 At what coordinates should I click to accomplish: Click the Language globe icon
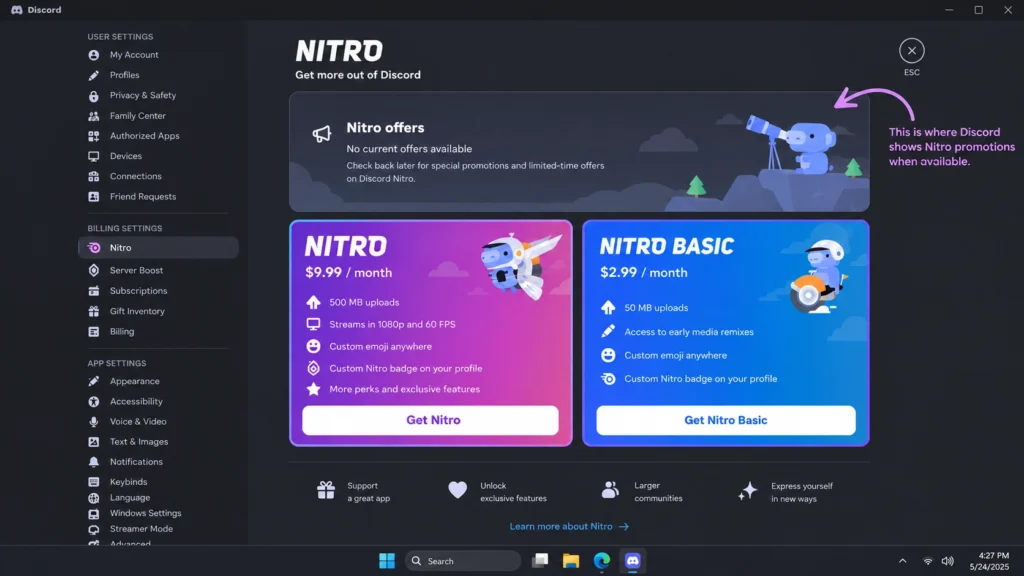(94, 498)
